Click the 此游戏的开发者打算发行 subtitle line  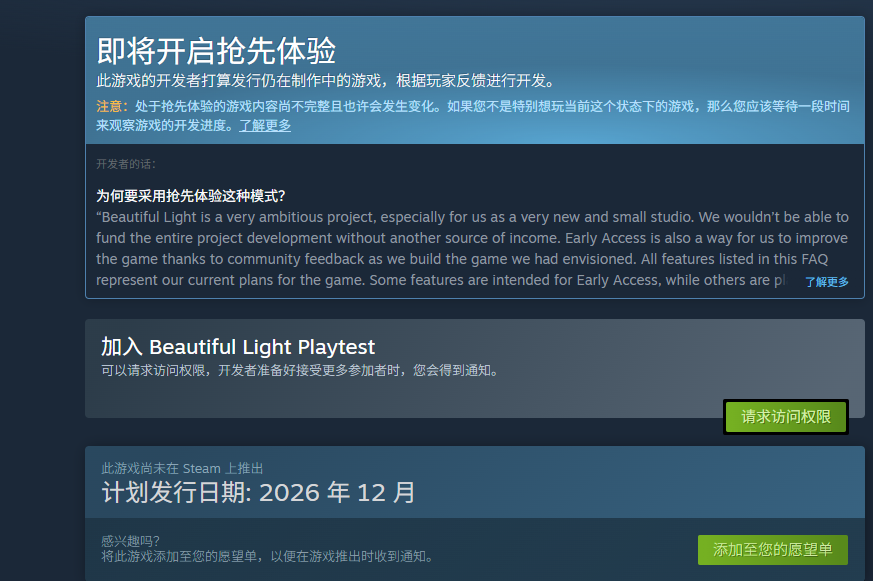click(325, 81)
